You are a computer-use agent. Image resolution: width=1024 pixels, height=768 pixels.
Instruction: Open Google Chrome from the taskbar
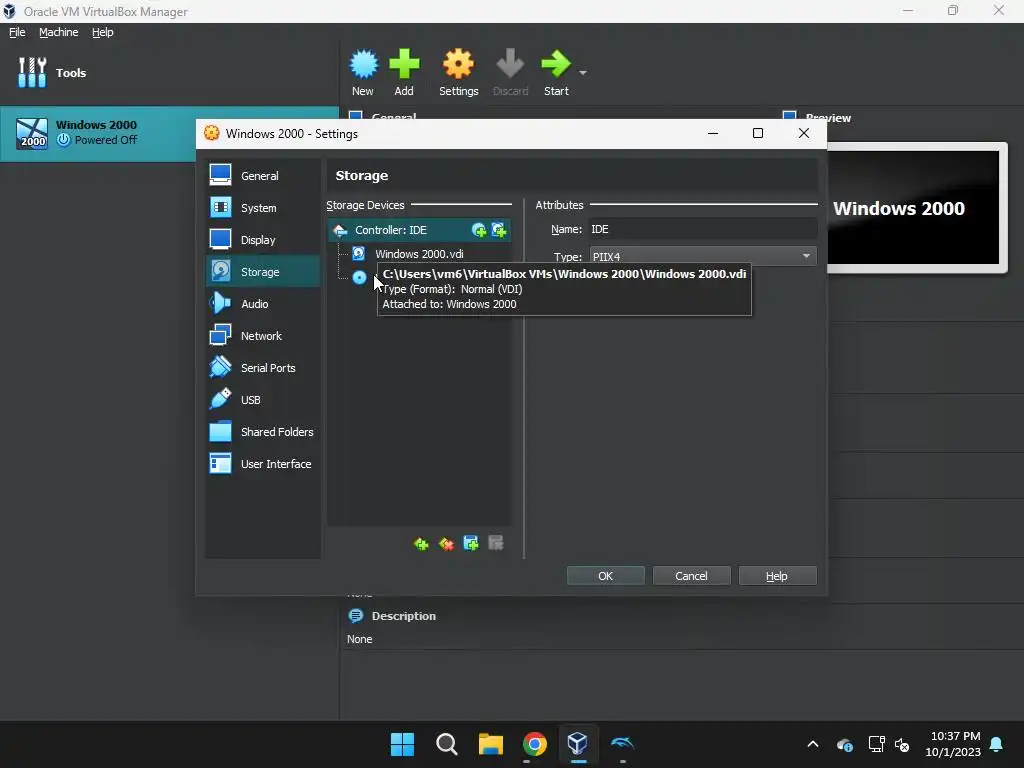[534, 744]
